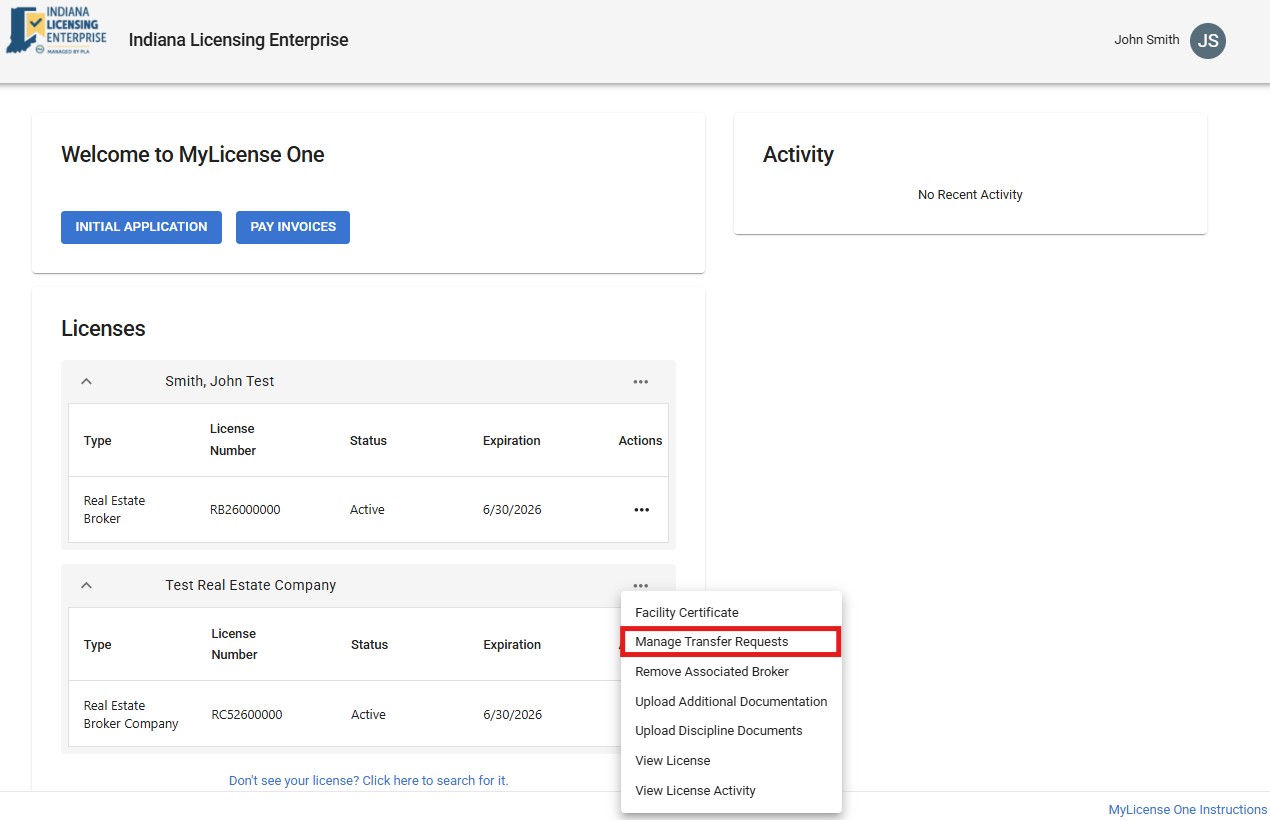The image size is (1270, 820).
Task: Click the INITIAL APPLICATION button
Action: [140, 227]
